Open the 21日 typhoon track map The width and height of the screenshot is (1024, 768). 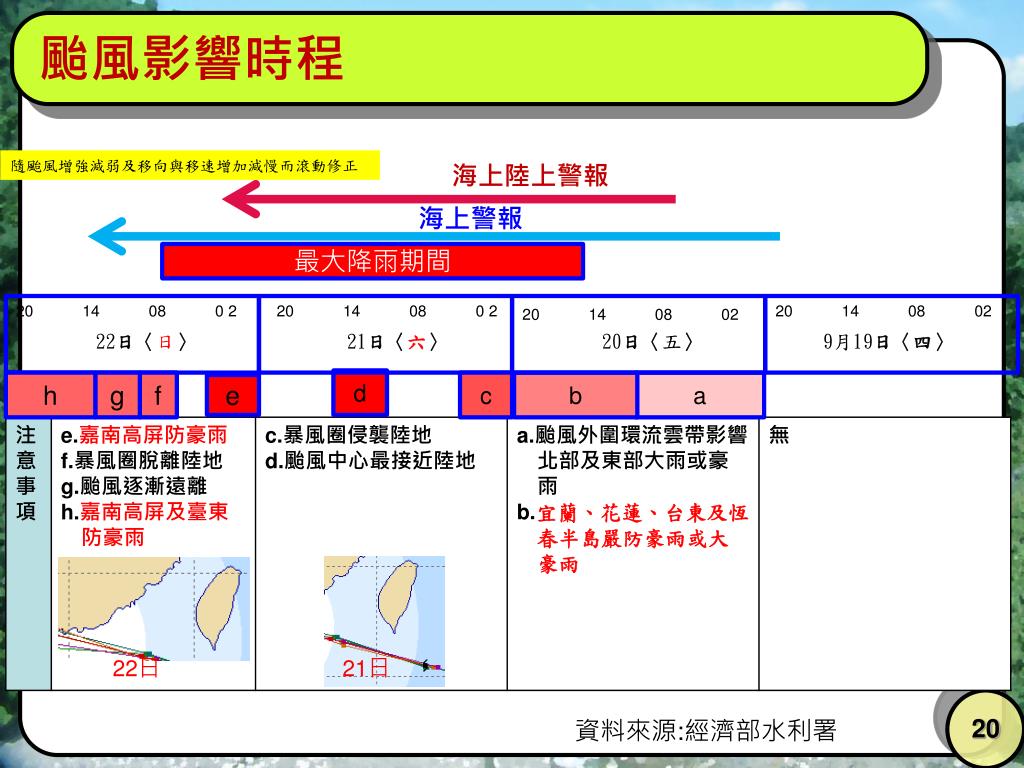(385, 621)
